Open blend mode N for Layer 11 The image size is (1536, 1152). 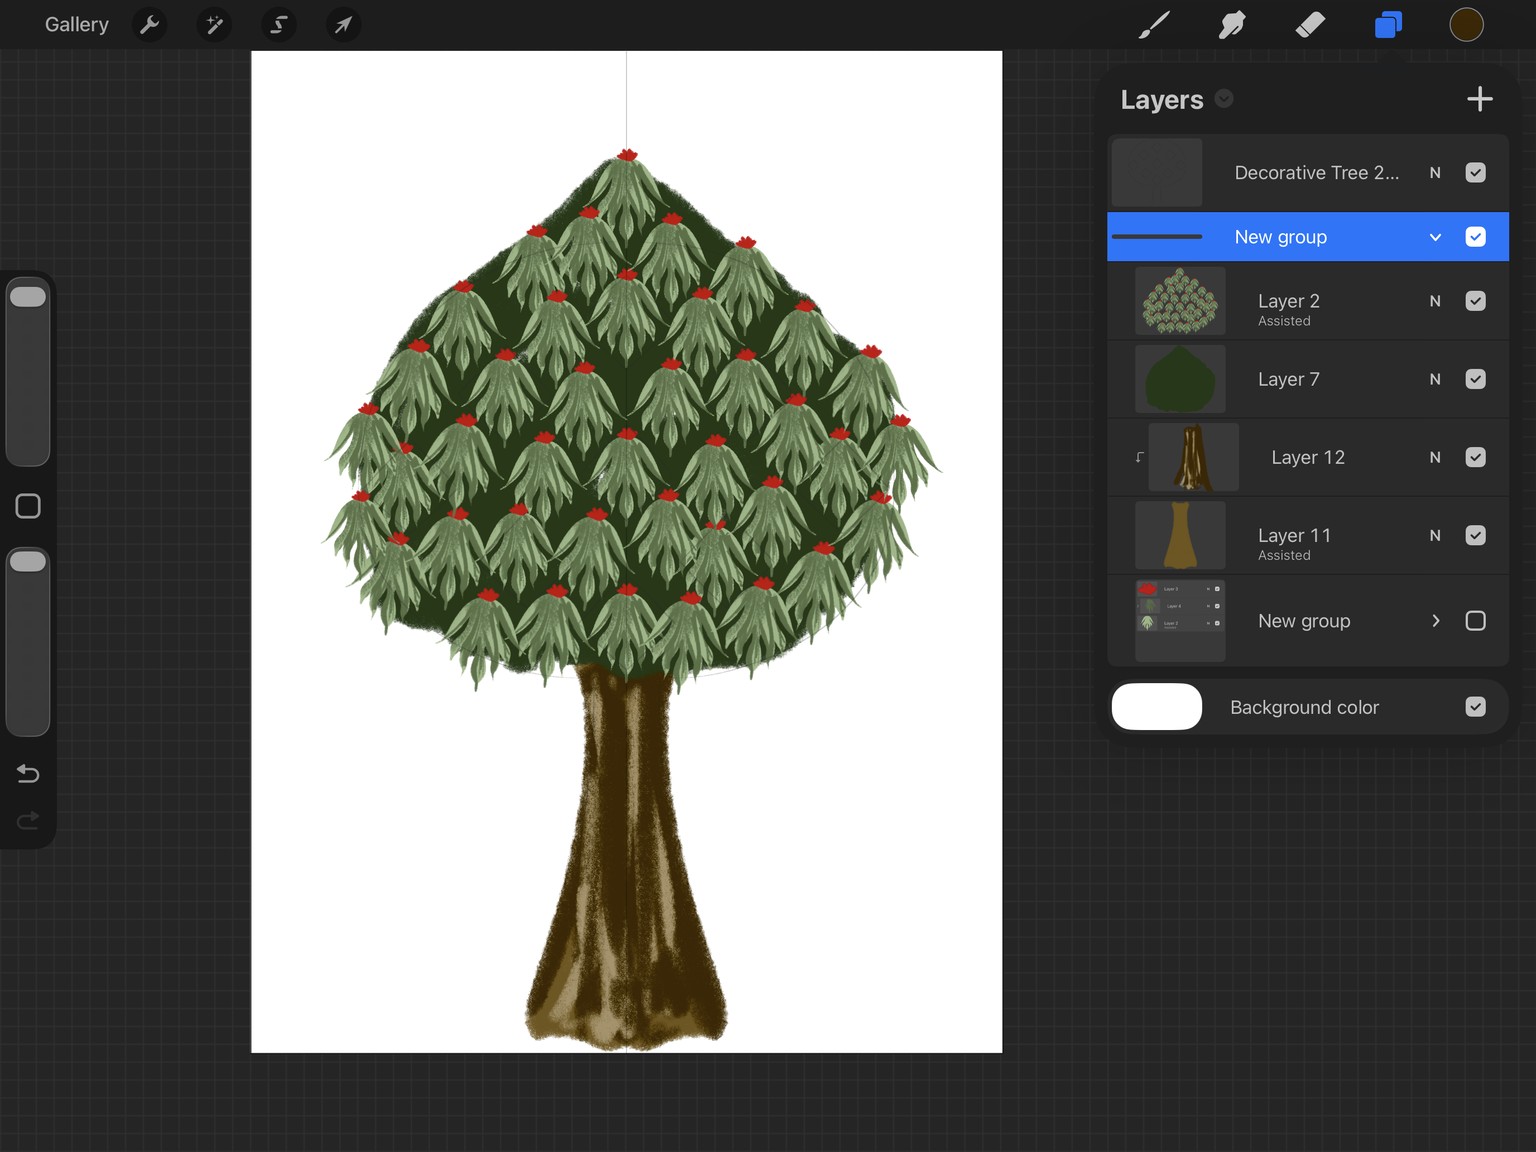coord(1435,535)
